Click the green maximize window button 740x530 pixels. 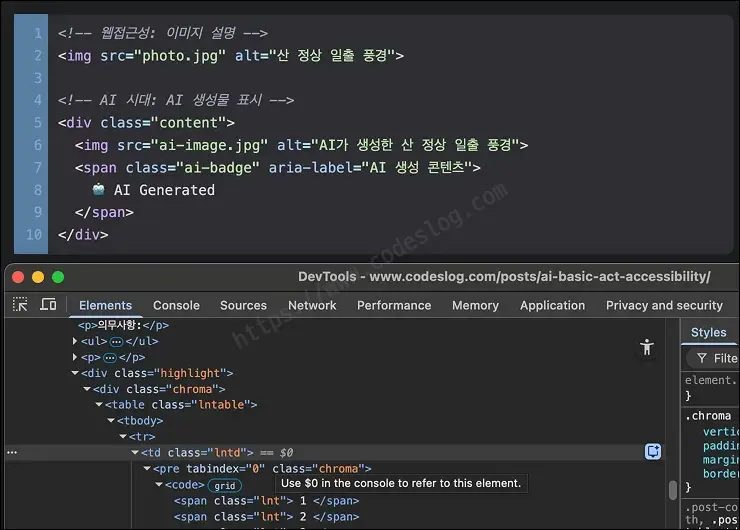[58, 277]
